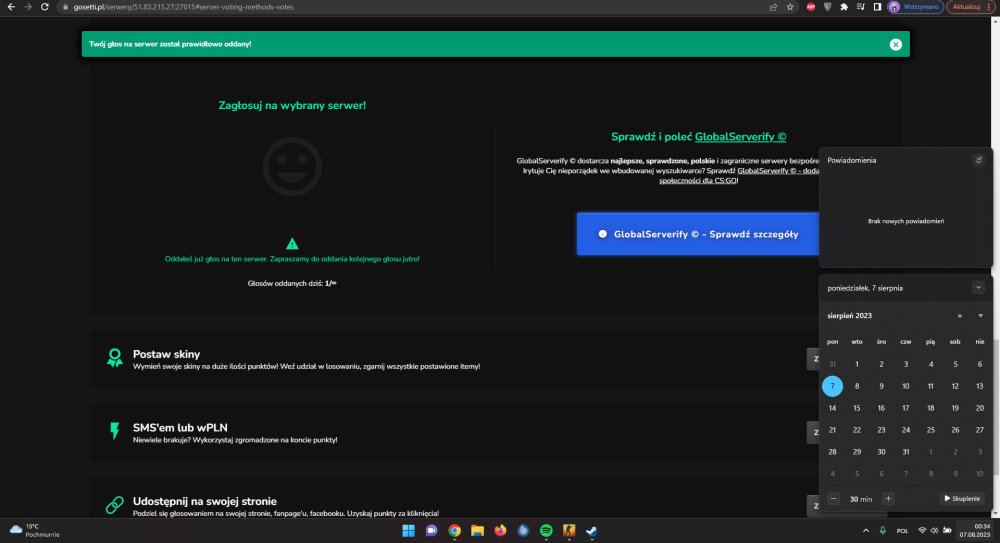Start a focus session with 'Skupienie' button
Screen dimensions: 1000x543
coord(962,498)
